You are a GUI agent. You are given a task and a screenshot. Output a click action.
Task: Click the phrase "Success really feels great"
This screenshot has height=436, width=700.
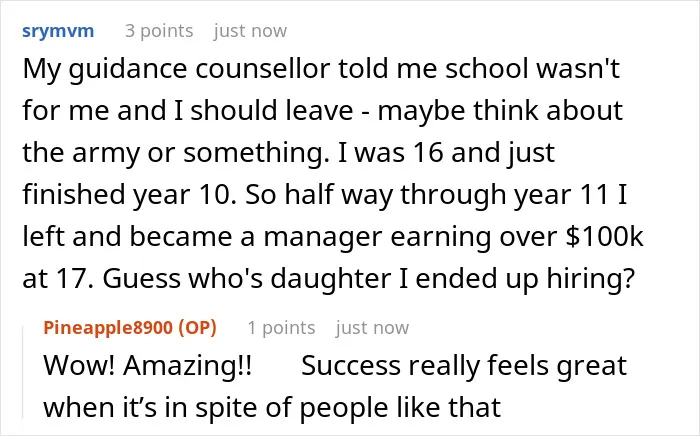point(464,366)
